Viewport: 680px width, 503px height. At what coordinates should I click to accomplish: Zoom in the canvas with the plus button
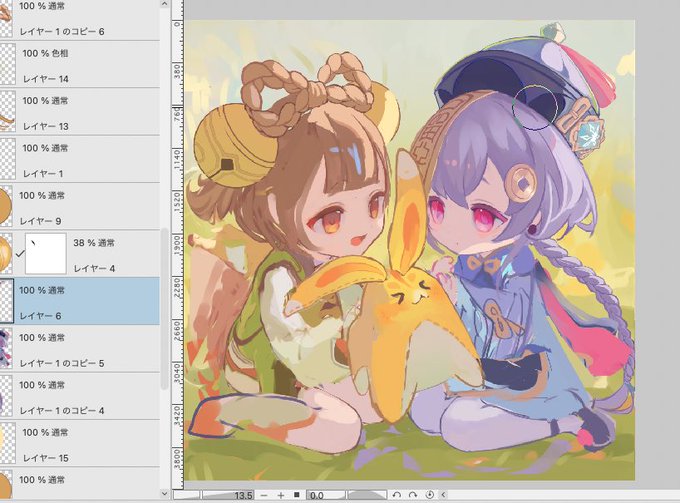click(281, 495)
